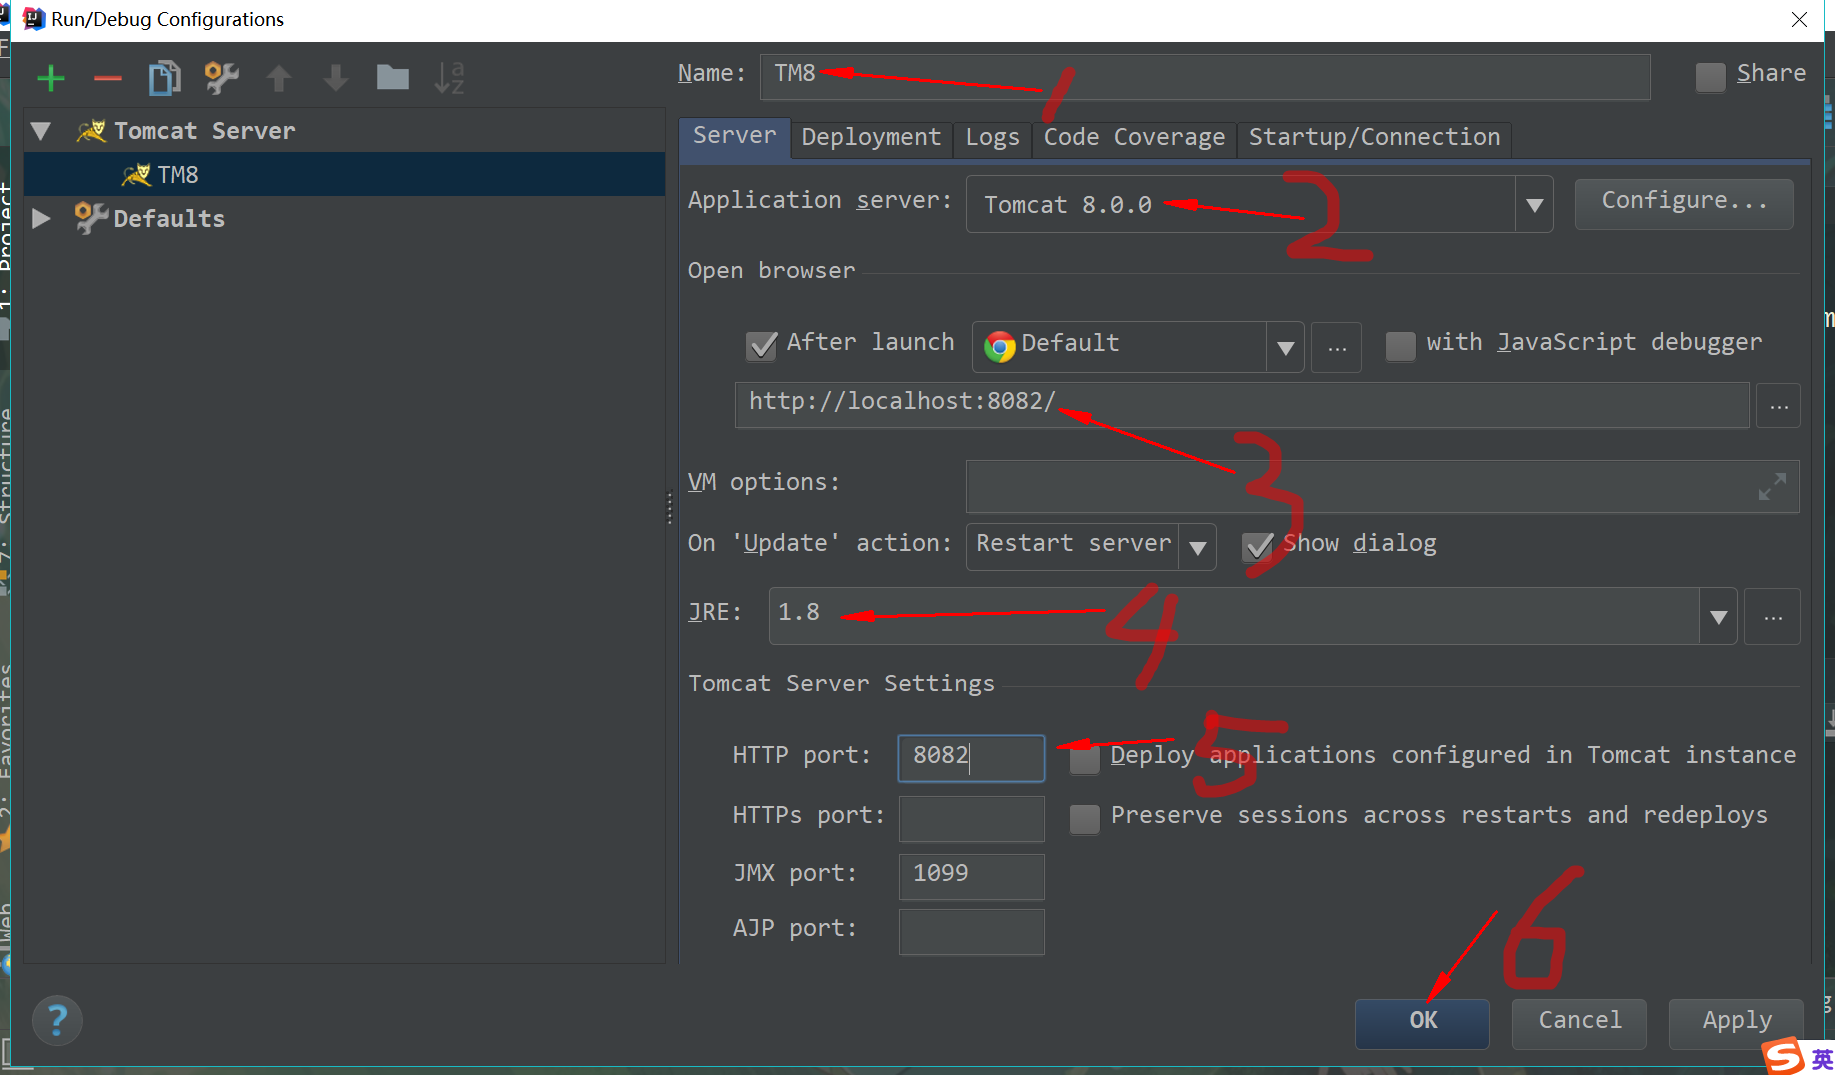Add a new run configuration
This screenshot has height=1075, width=1835.
(50, 78)
